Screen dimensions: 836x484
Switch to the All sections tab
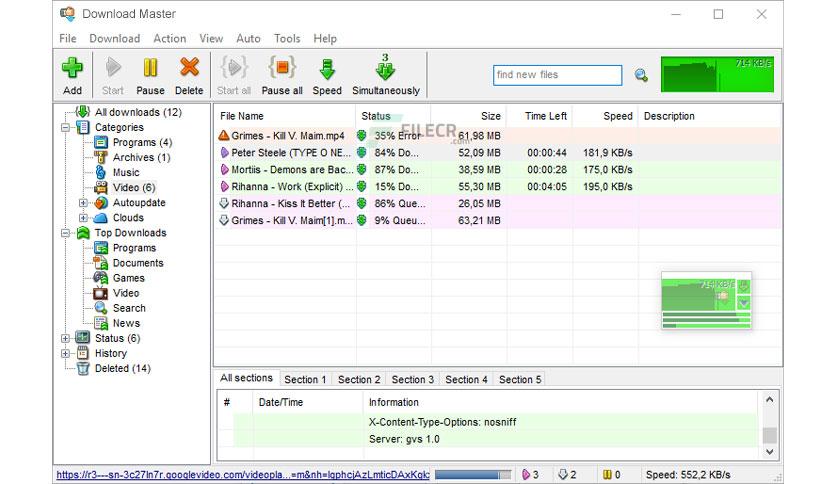click(246, 378)
